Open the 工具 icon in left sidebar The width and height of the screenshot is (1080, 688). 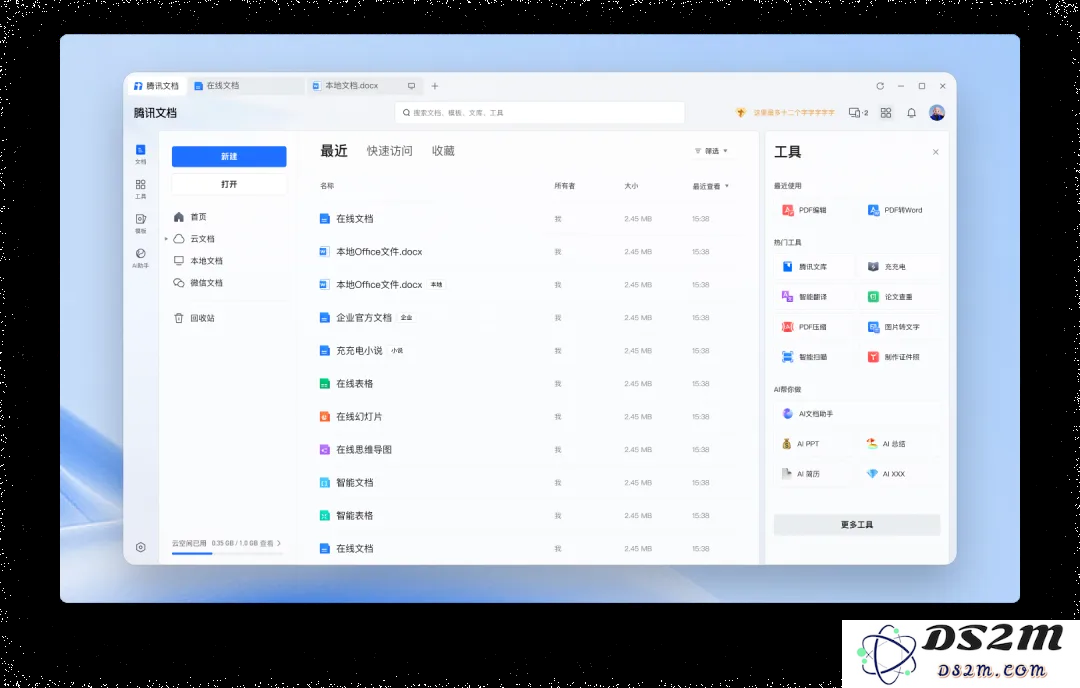(141, 189)
